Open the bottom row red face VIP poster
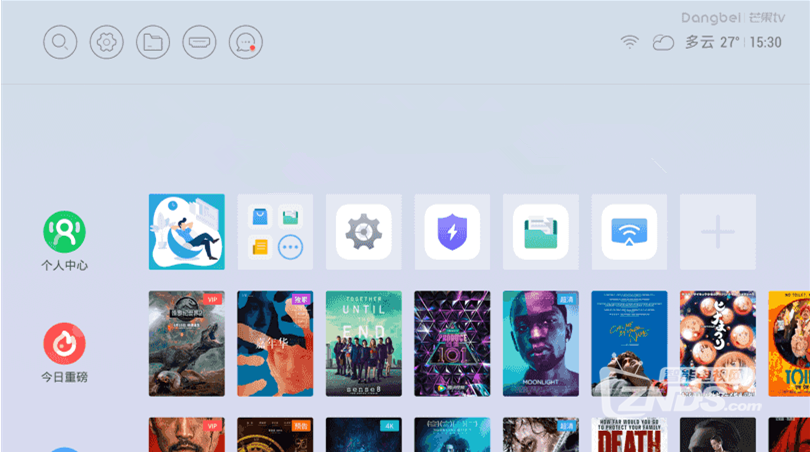 [186, 434]
